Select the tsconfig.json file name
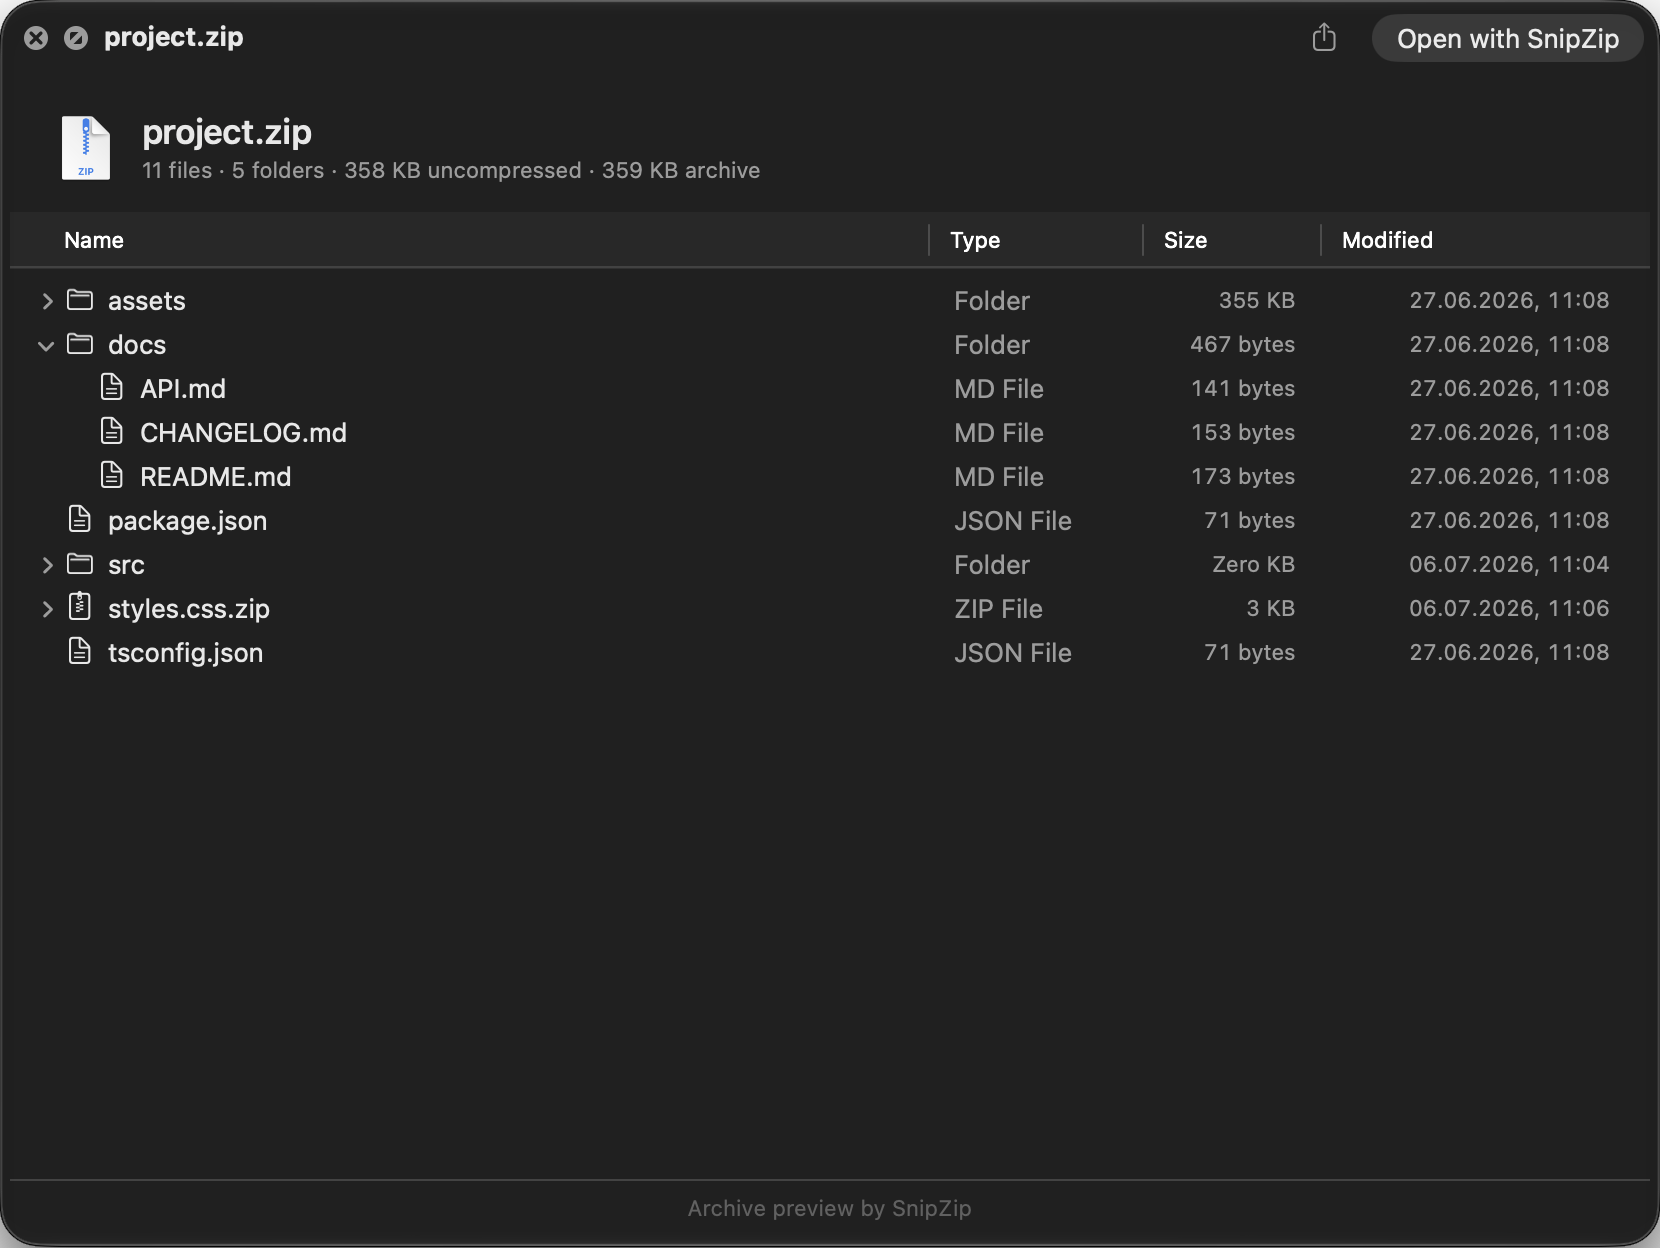Image resolution: width=1660 pixels, height=1248 pixels. click(x=185, y=653)
